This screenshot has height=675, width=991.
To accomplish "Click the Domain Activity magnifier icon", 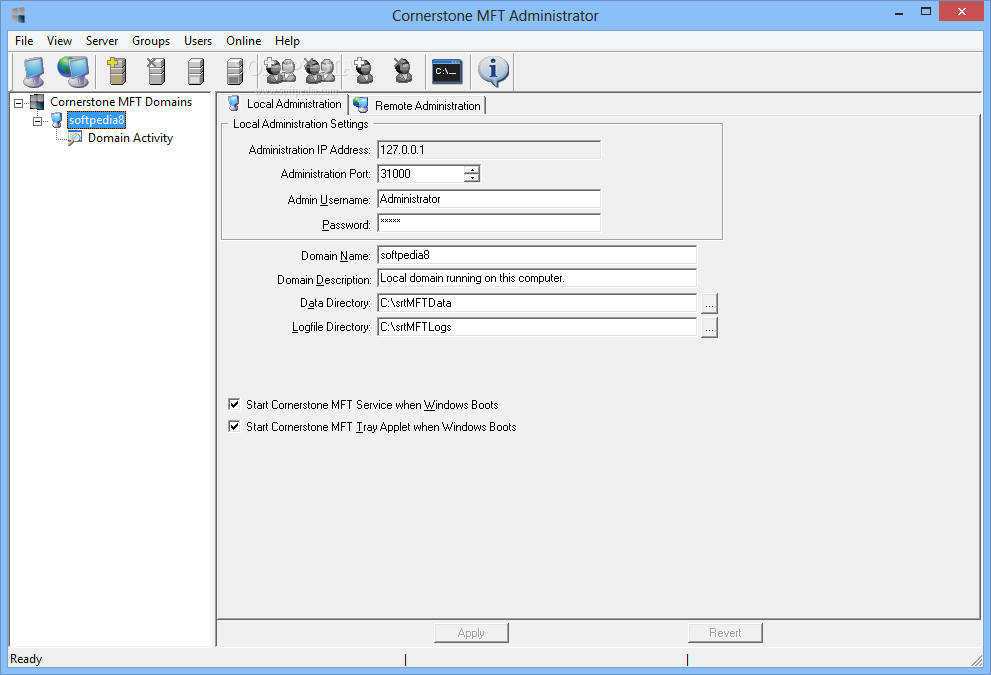I will tap(75, 138).
